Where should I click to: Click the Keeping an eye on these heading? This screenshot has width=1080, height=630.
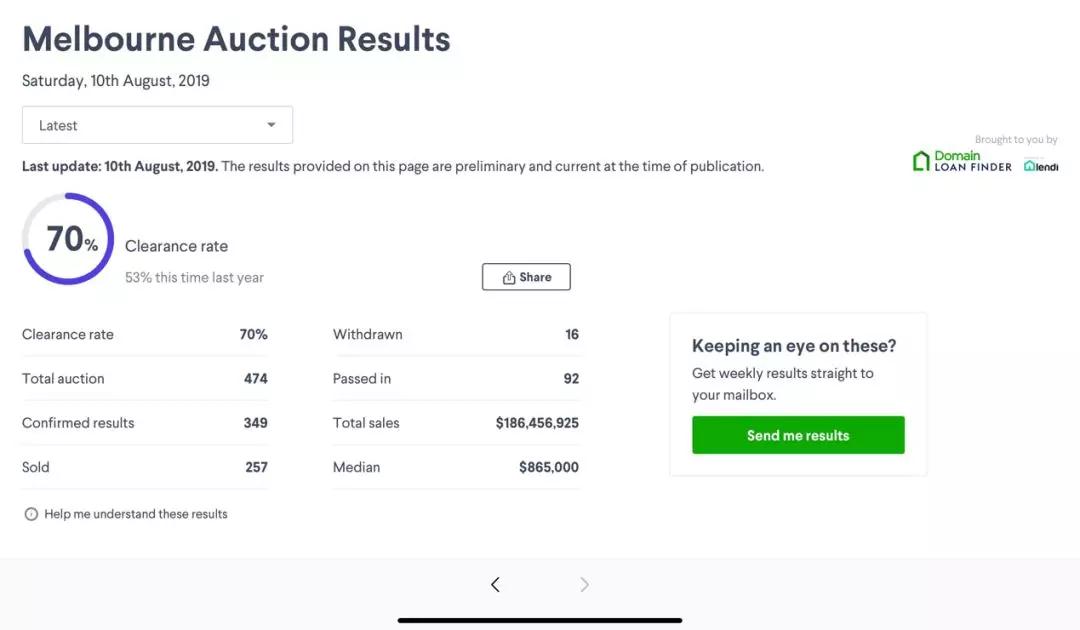(794, 346)
